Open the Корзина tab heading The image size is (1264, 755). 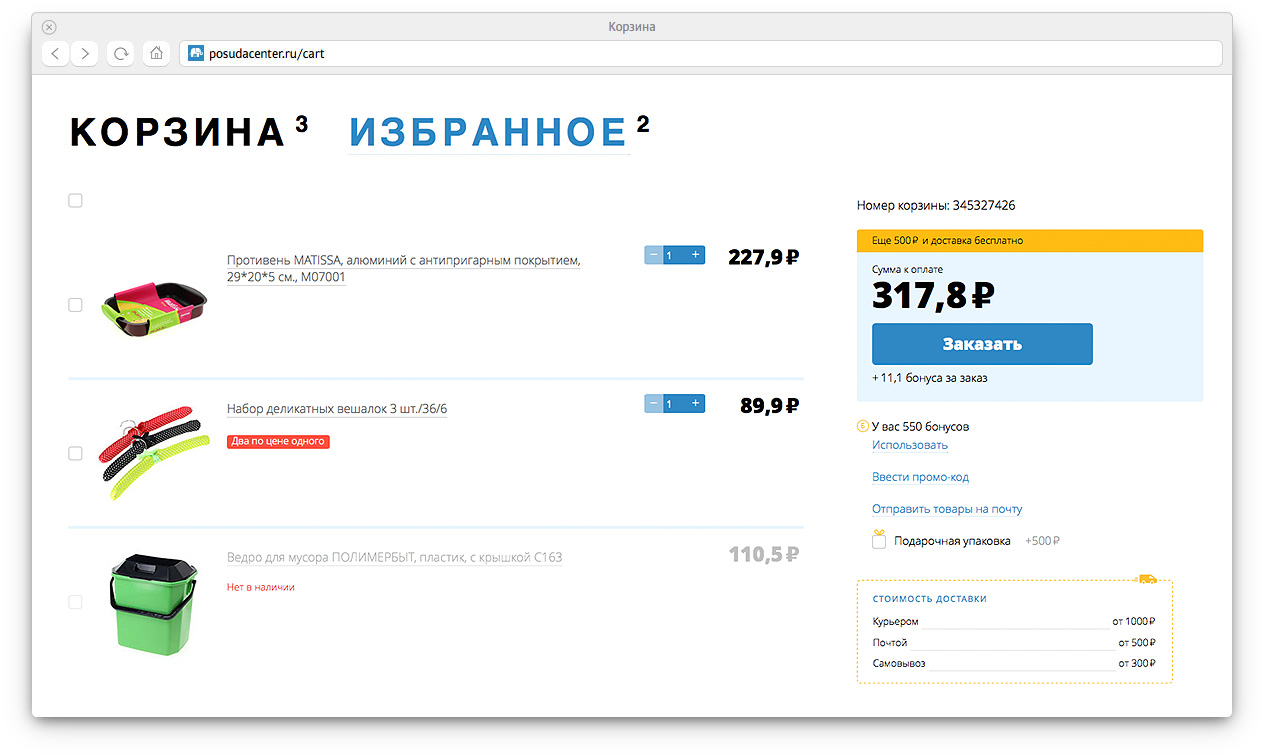pyautogui.click(x=178, y=133)
